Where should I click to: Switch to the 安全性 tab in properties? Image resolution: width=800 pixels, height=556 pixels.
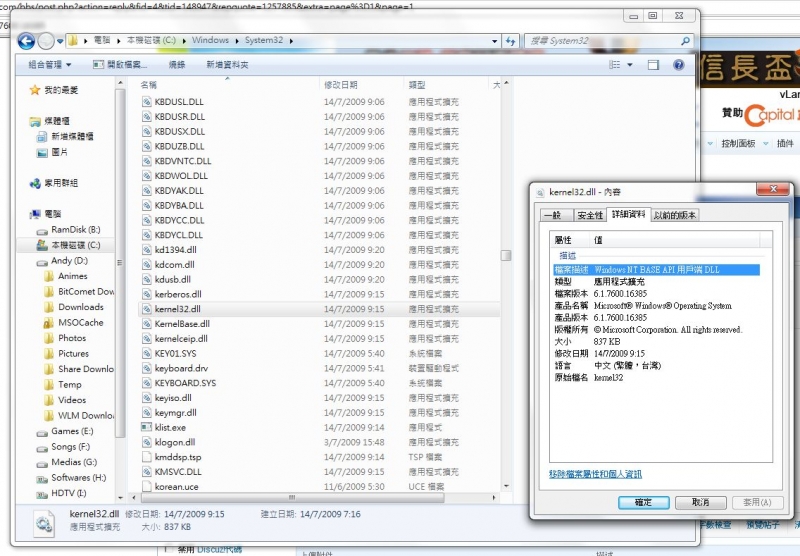[x=590, y=215]
